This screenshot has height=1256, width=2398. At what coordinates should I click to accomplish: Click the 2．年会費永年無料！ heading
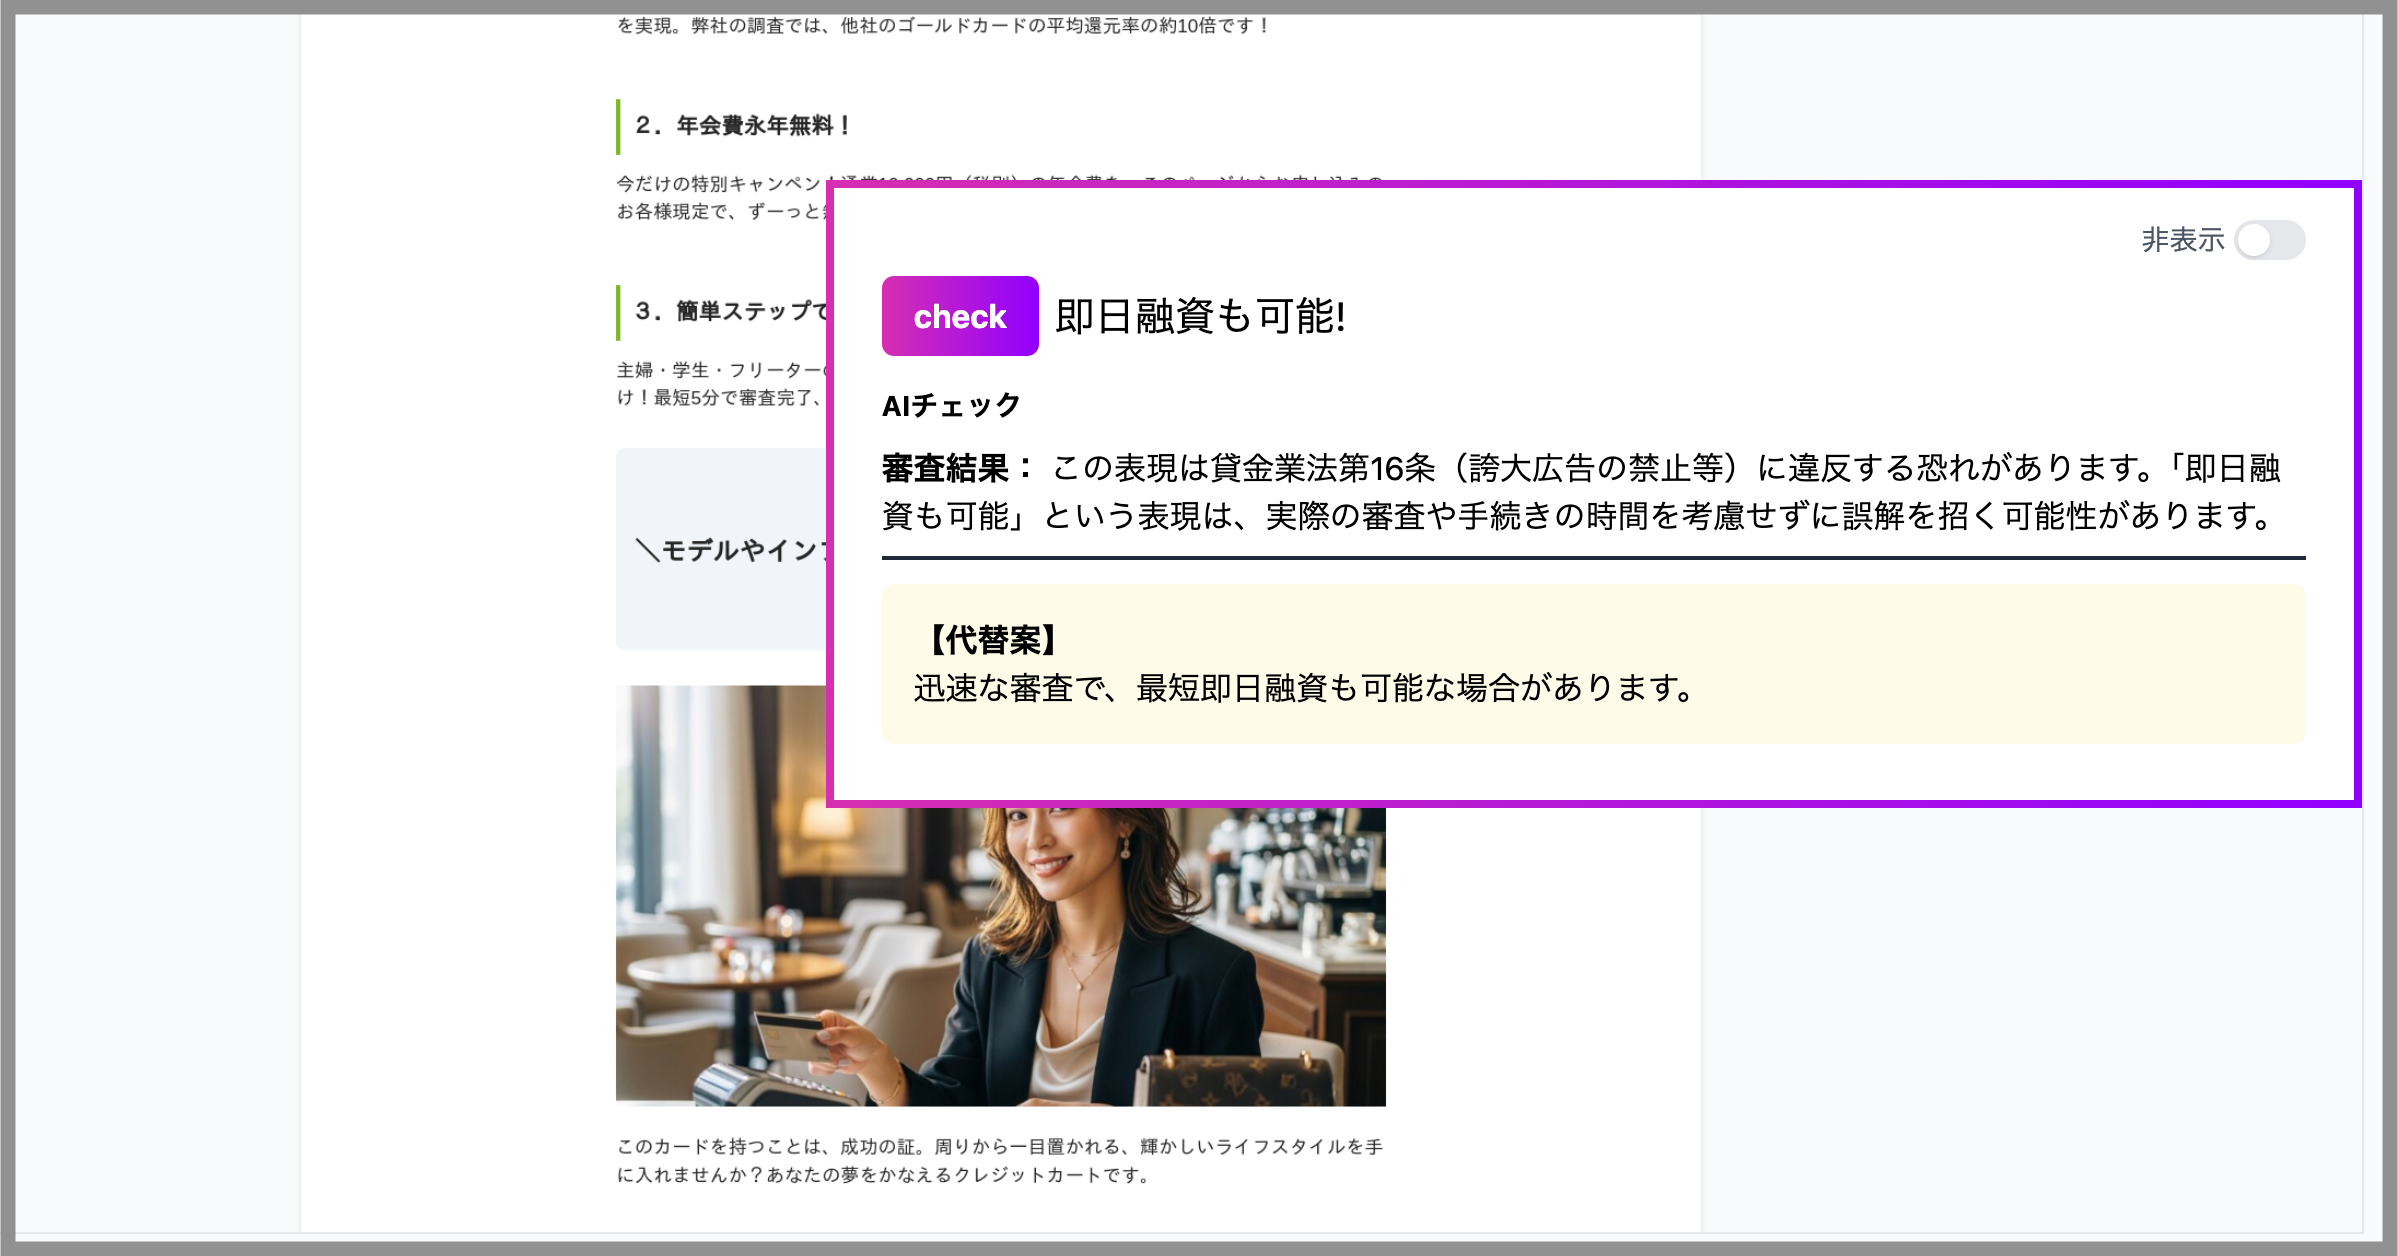point(742,126)
